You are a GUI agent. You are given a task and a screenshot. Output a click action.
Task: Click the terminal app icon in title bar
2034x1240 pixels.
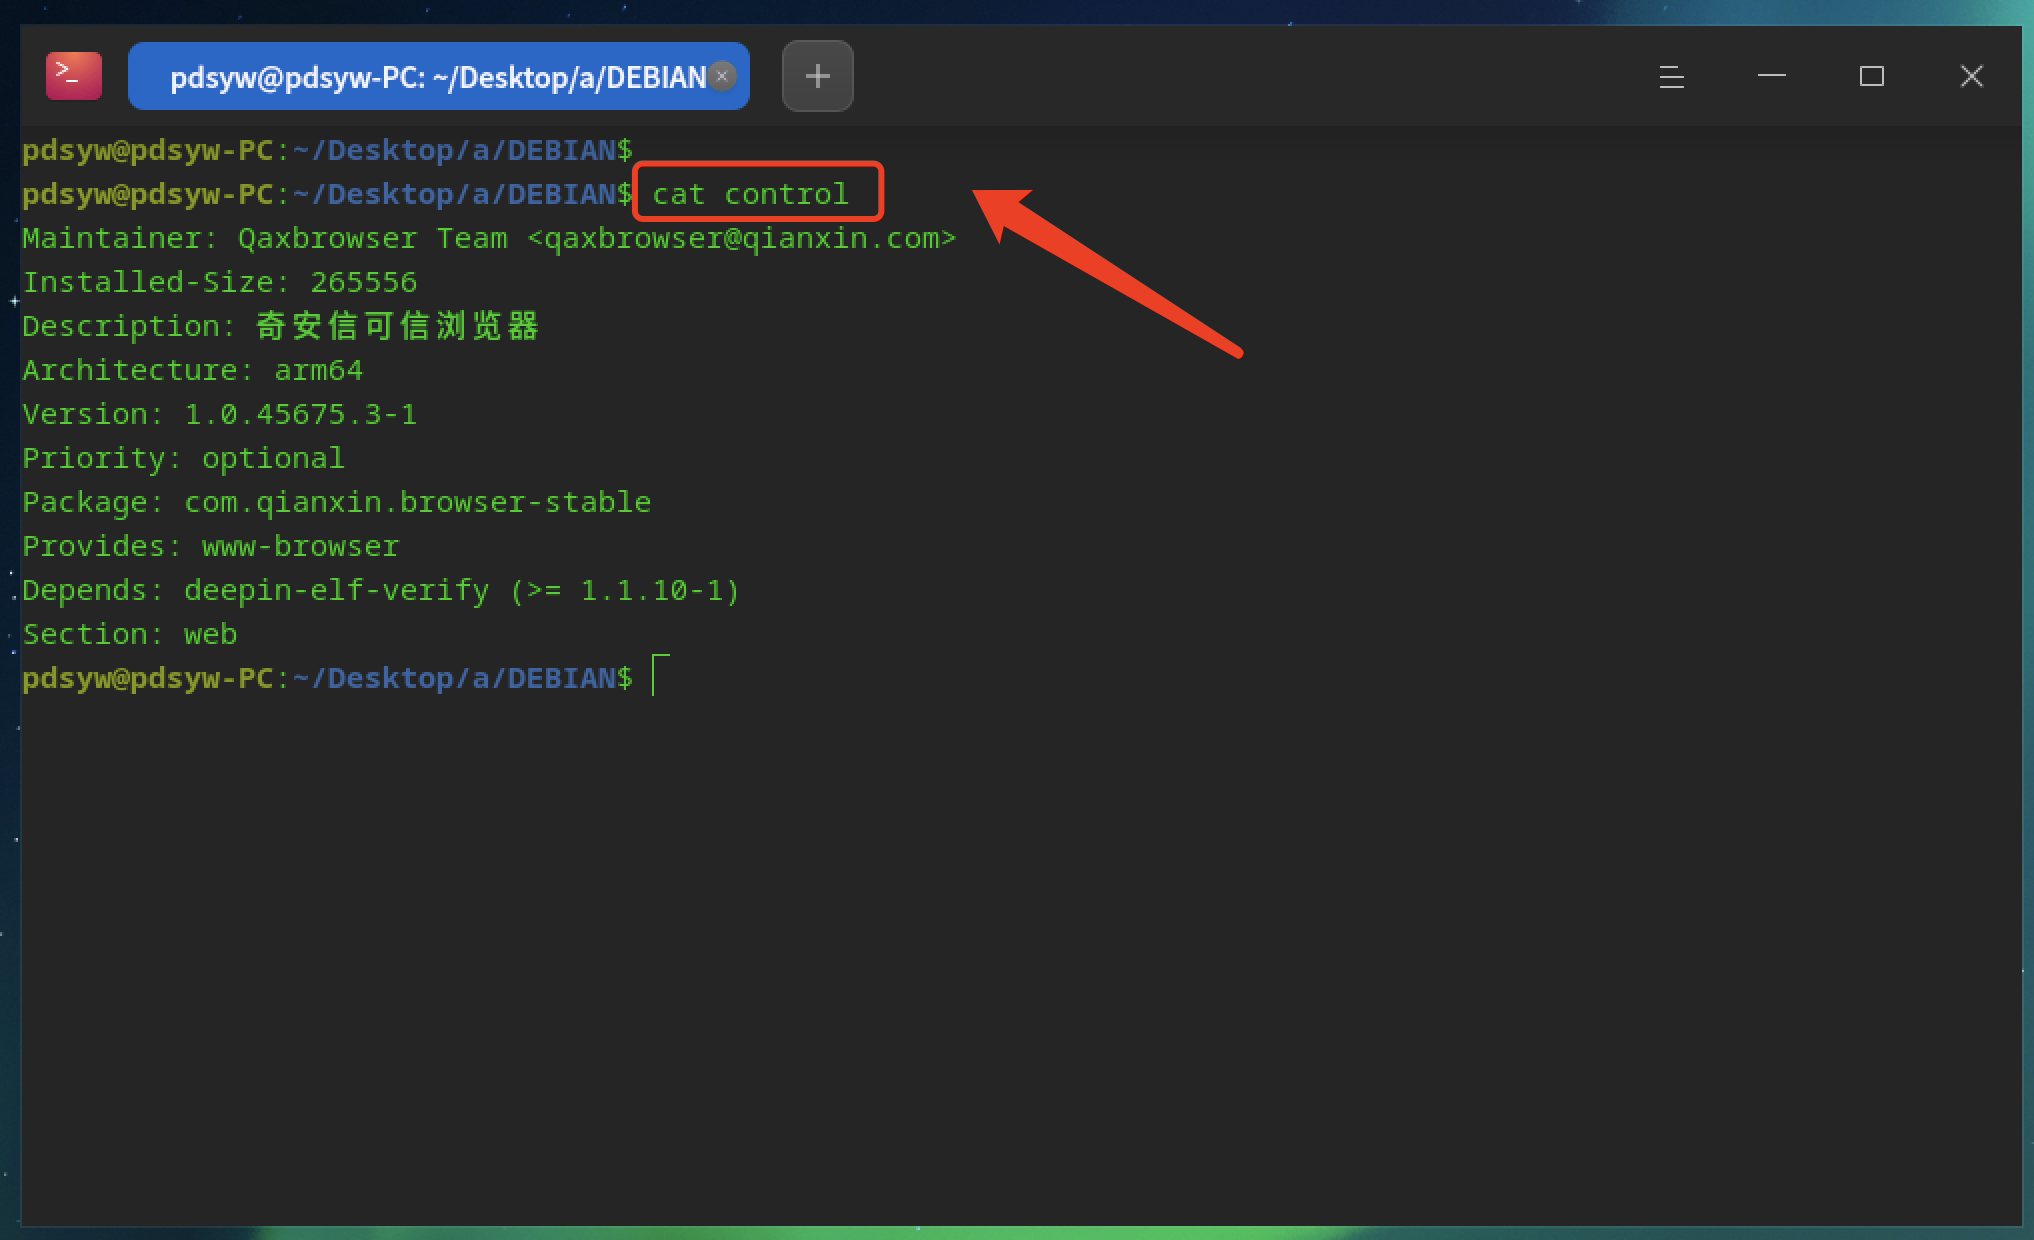74,76
